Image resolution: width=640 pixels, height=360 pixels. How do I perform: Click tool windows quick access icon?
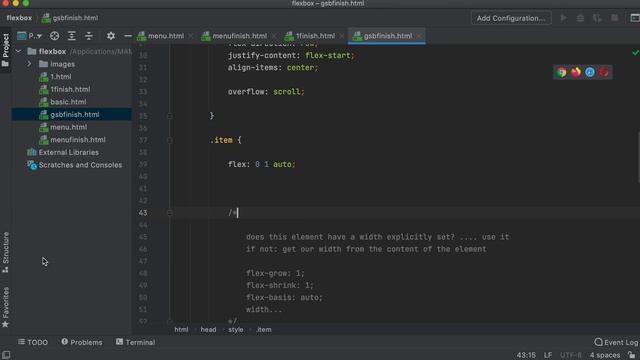tap(6, 355)
